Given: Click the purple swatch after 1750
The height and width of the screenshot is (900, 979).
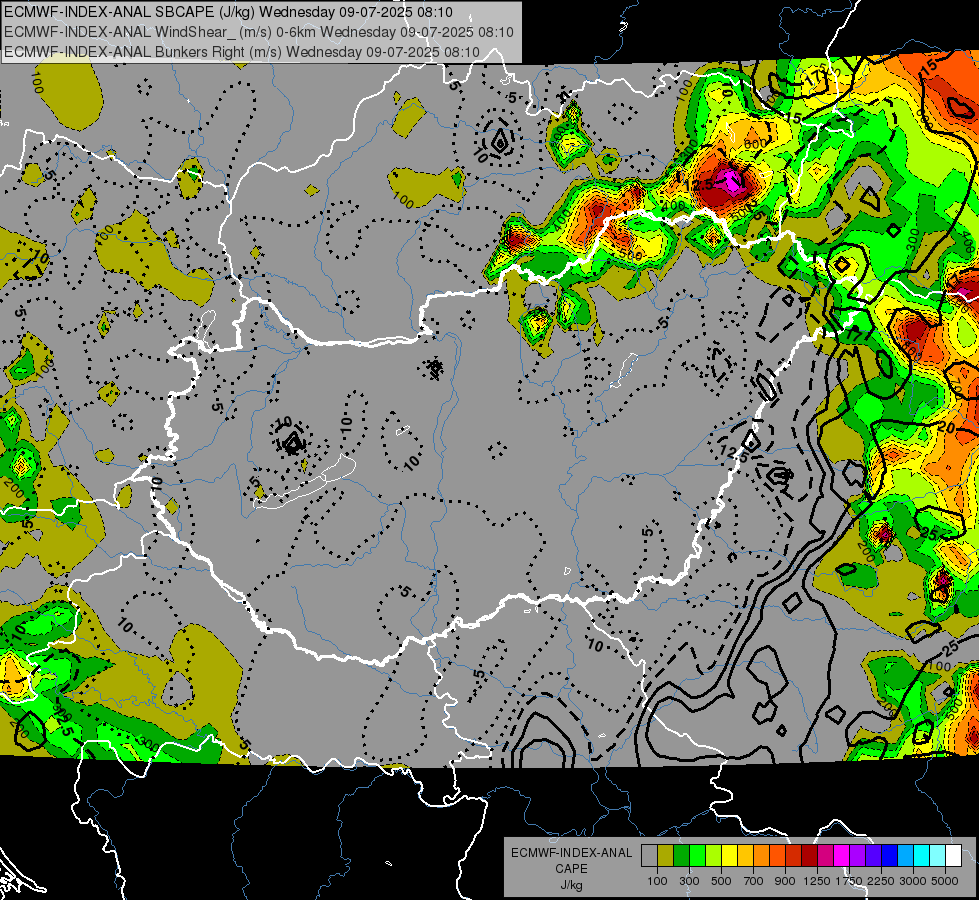Looking at the screenshot, I should [857, 856].
